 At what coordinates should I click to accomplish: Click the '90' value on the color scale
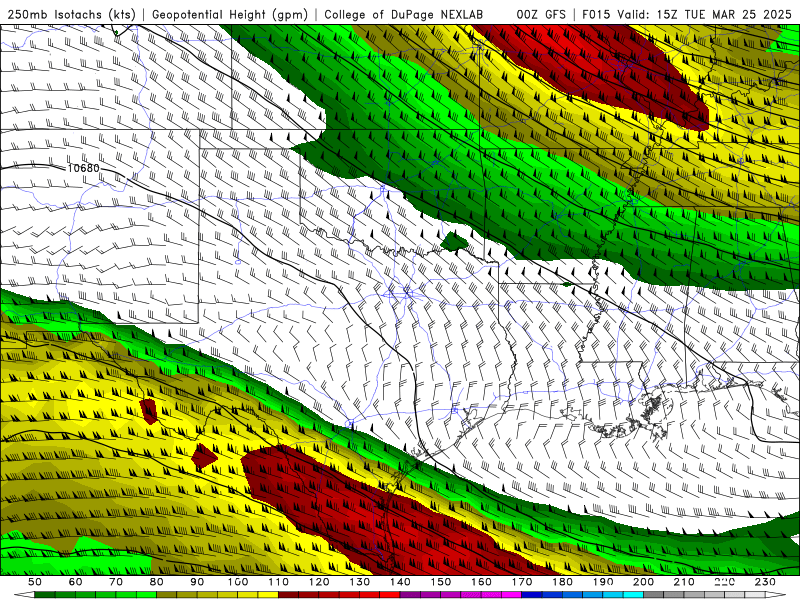197,582
